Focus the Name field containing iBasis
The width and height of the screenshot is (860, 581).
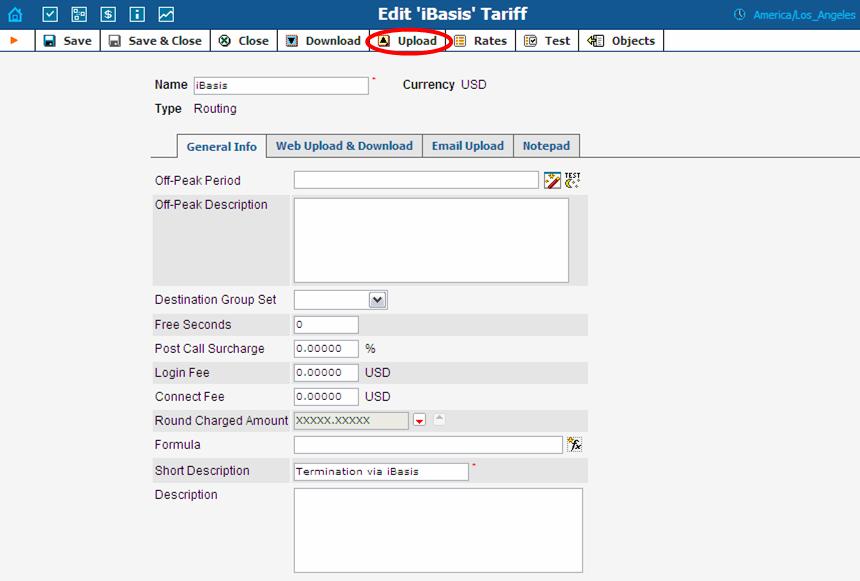pyautogui.click(x=281, y=86)
